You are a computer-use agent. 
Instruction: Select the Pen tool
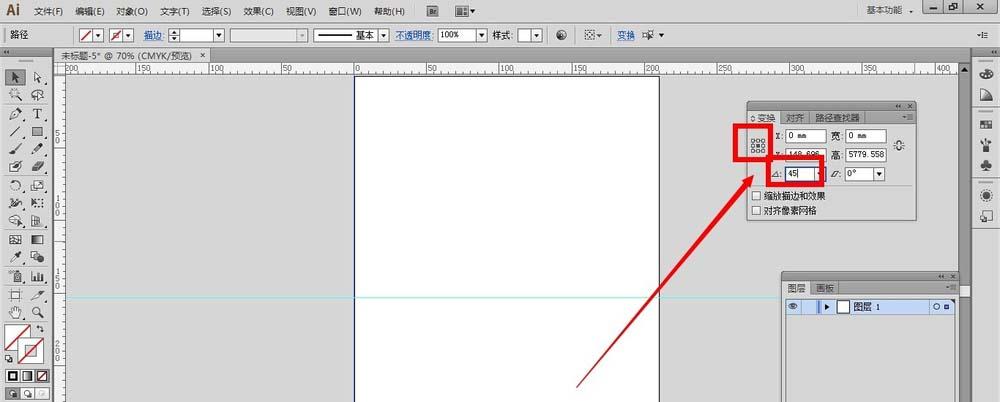pyautogui.click(x=16, y=114)
